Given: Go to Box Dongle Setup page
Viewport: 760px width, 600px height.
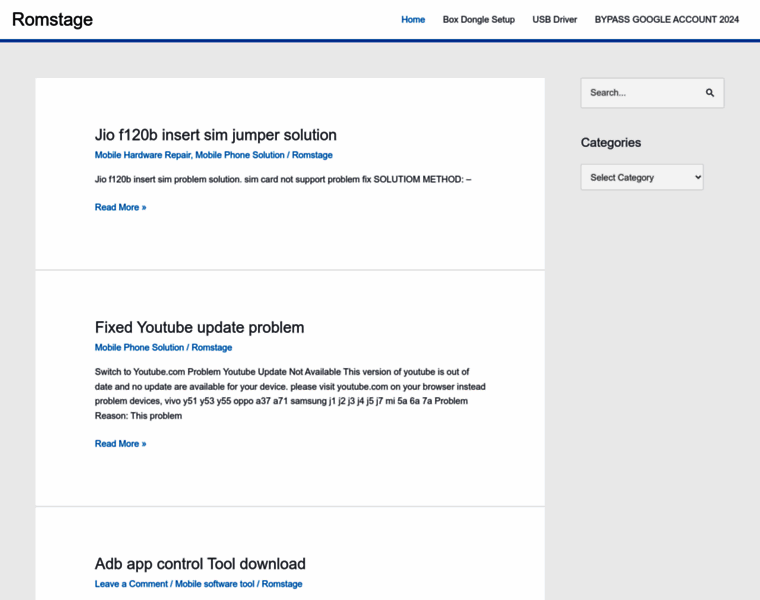Looking at the screenshot, I should click(x=479, y=19).
